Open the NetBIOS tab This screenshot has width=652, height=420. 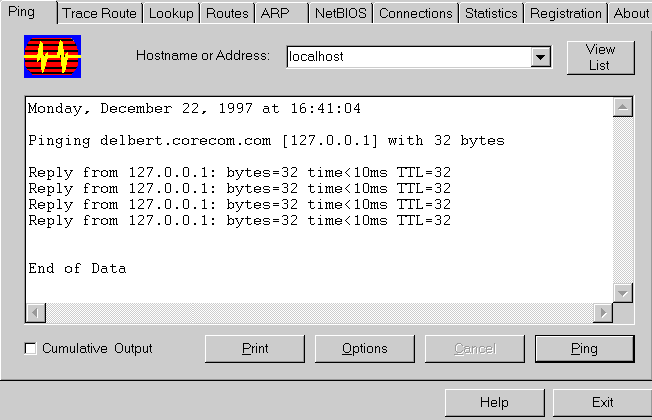[x=341, y=13]
